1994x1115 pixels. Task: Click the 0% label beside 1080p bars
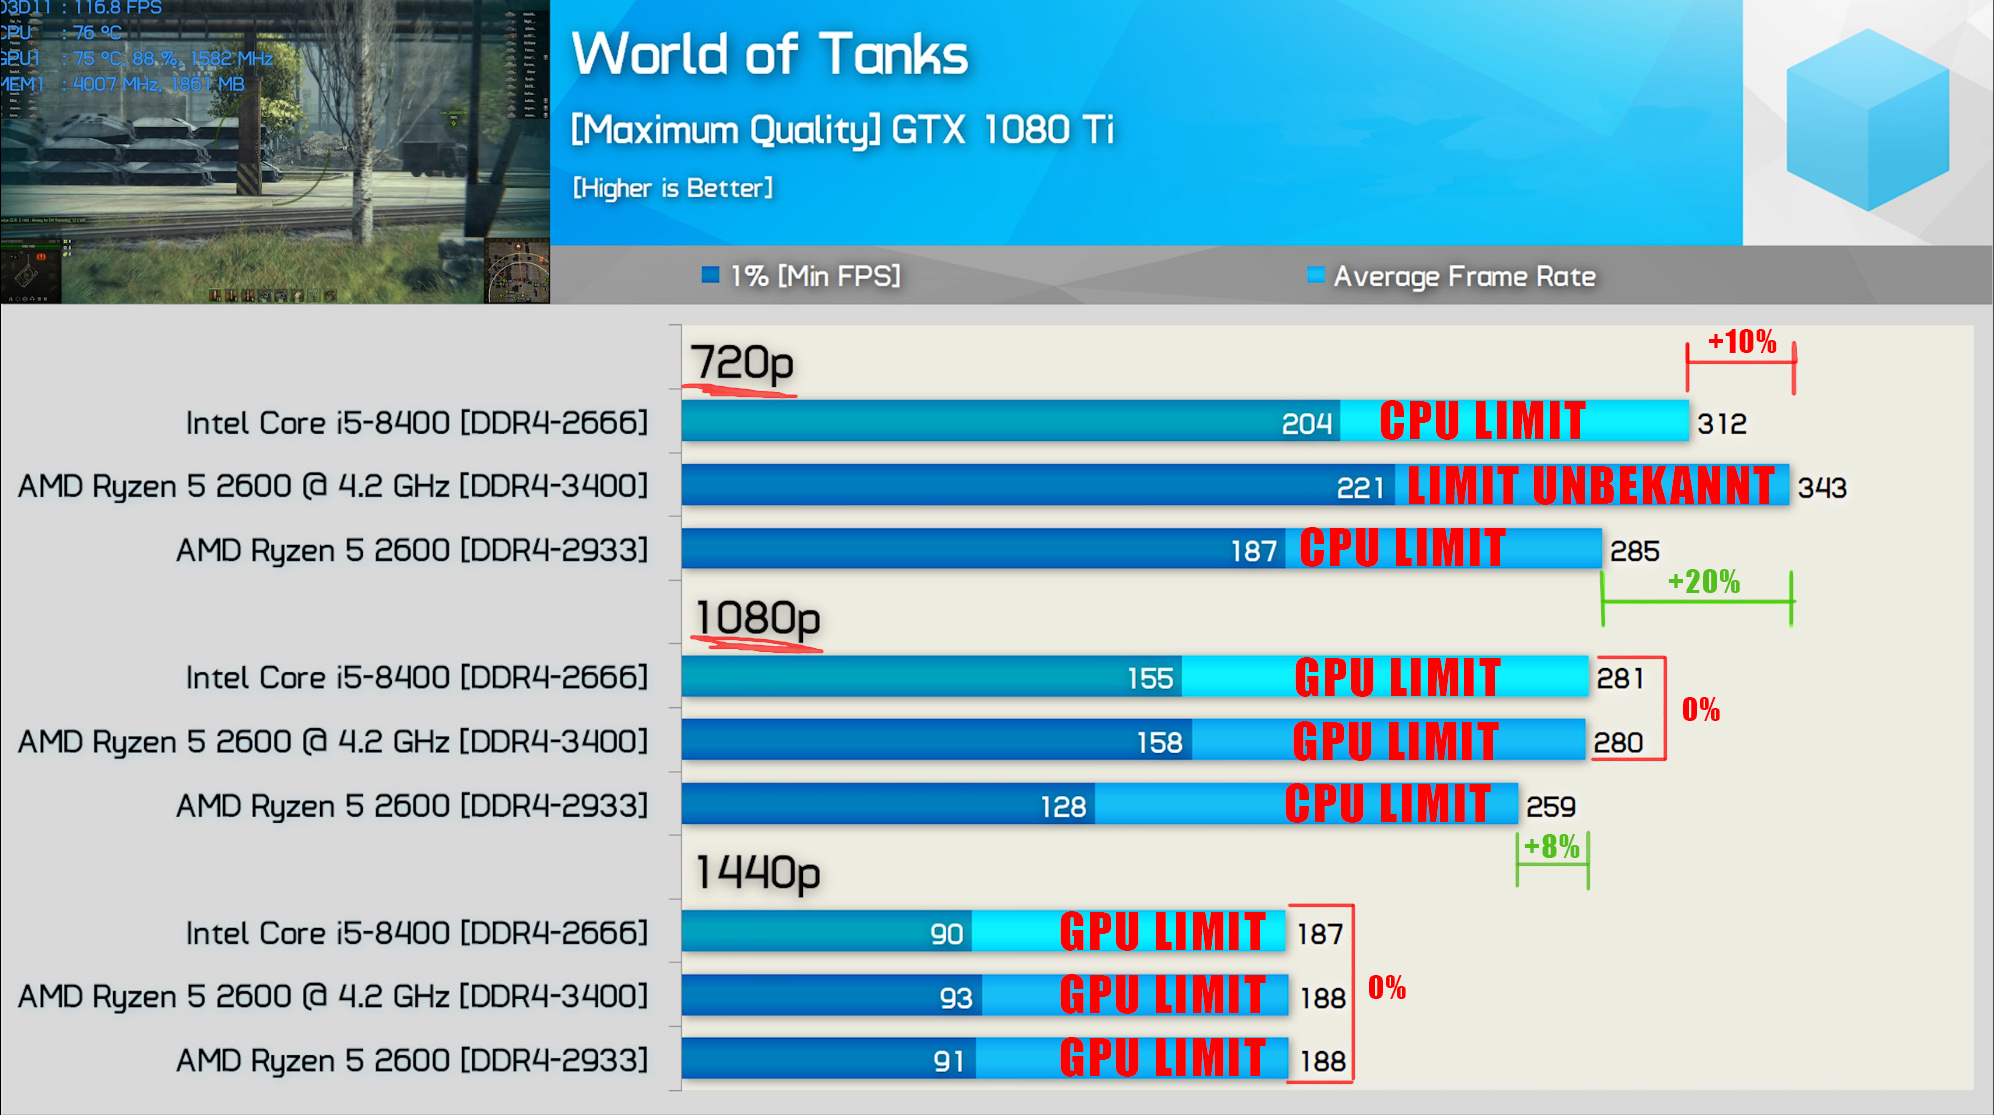point(1700,710)
